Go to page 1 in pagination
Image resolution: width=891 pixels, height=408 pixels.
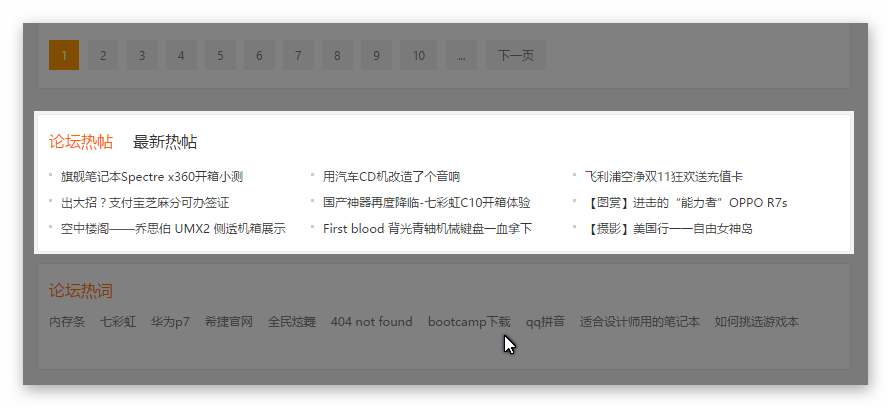click(64, 55)
